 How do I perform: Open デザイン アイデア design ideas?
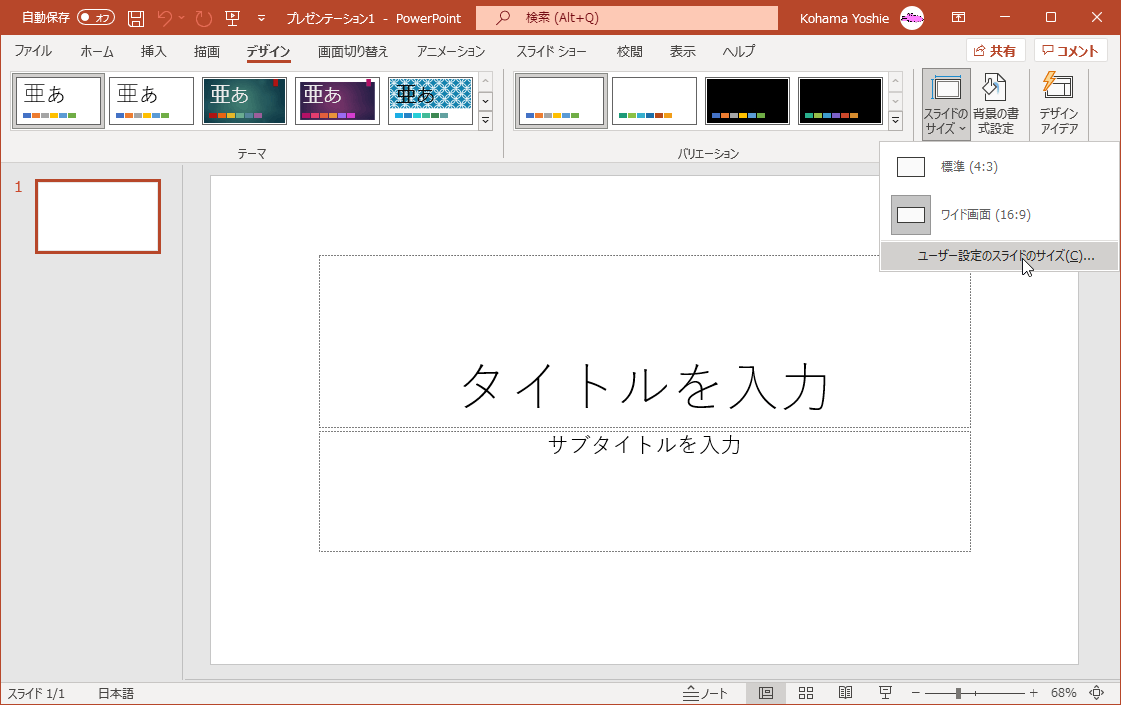click(x=1059, y=104)
